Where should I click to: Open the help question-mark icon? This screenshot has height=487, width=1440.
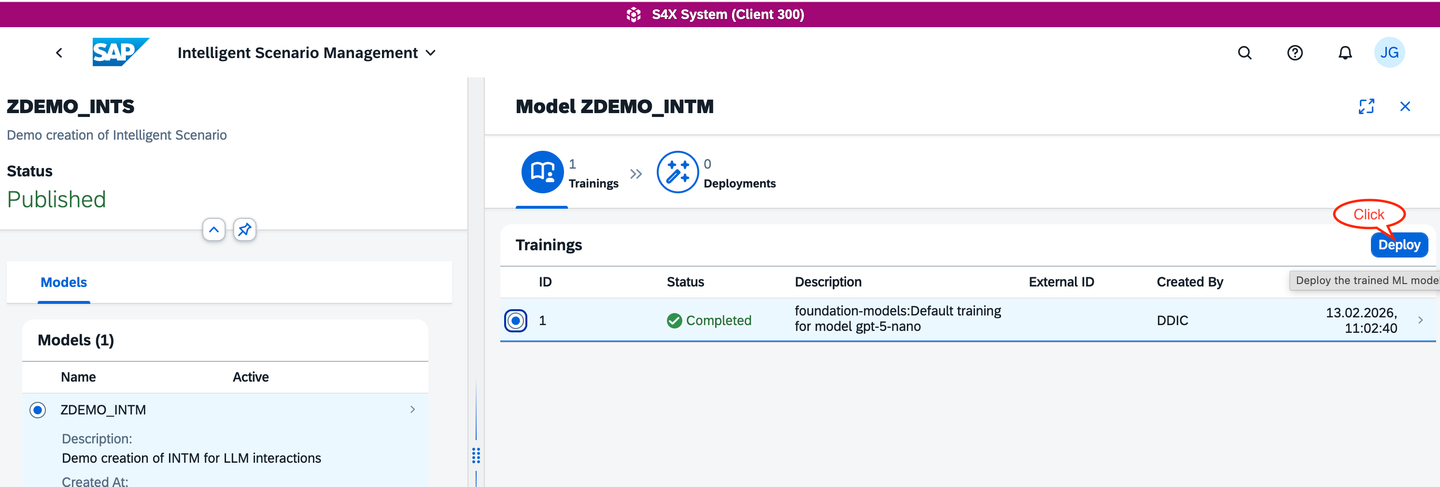1295,53
